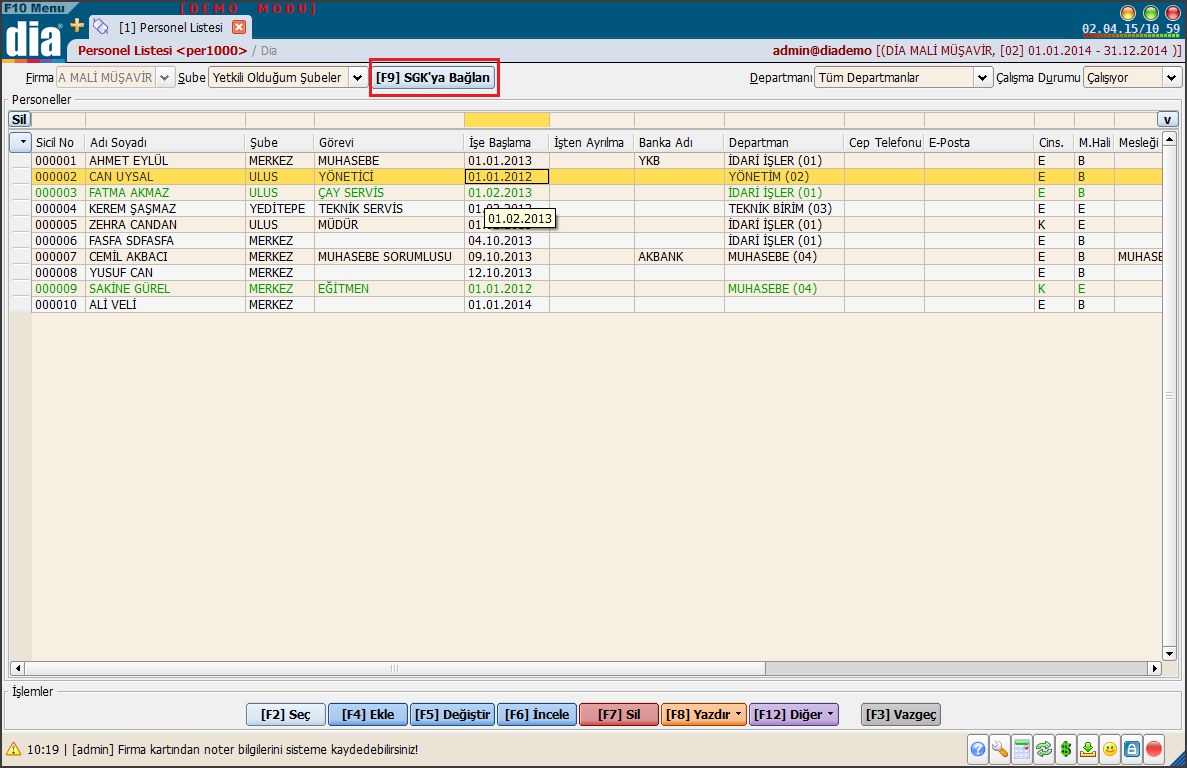
Task: Click the orange round window button
Action: coord(1128,13)
